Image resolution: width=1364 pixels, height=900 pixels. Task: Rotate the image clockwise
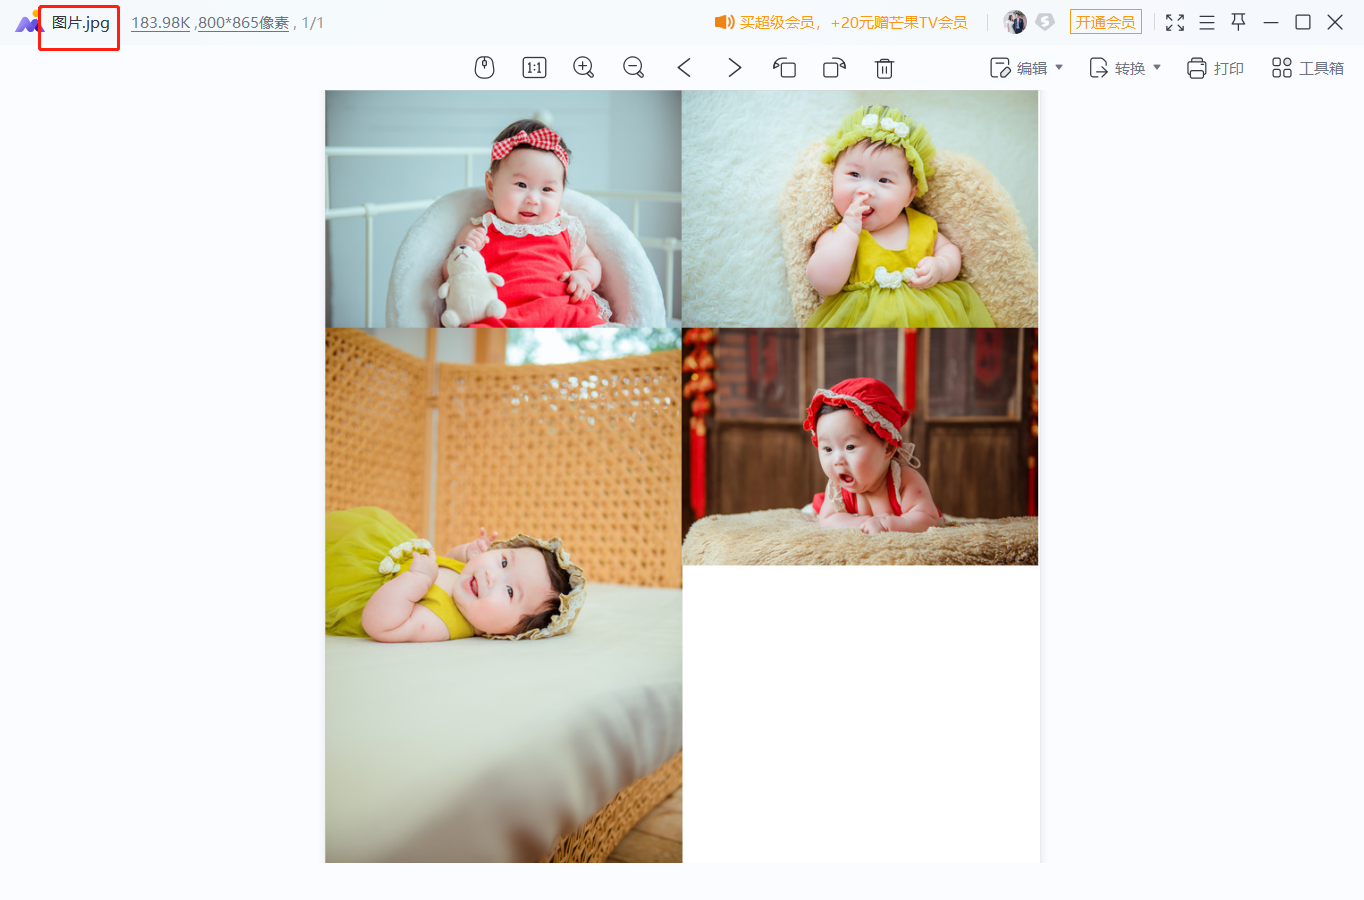click(x=834, y=67)
